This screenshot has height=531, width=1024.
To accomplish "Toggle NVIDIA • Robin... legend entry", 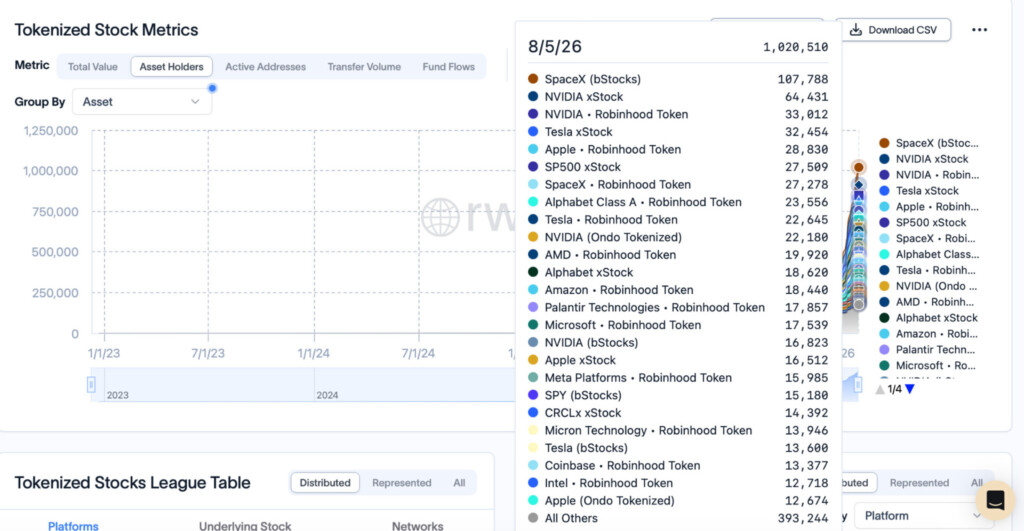I will pos(929,175).
